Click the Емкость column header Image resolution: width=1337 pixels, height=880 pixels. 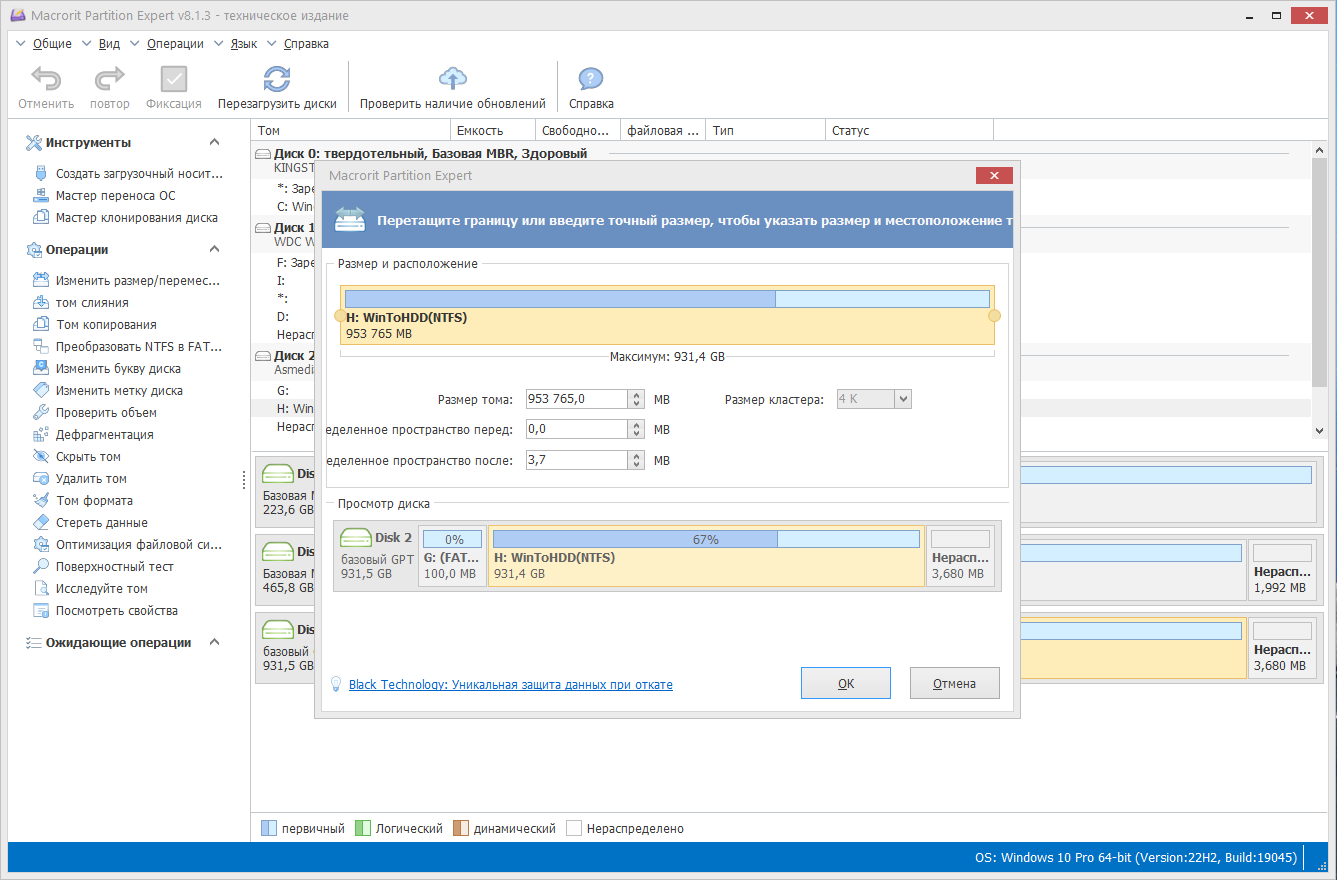pyautogui.click(x=493, y=130)
